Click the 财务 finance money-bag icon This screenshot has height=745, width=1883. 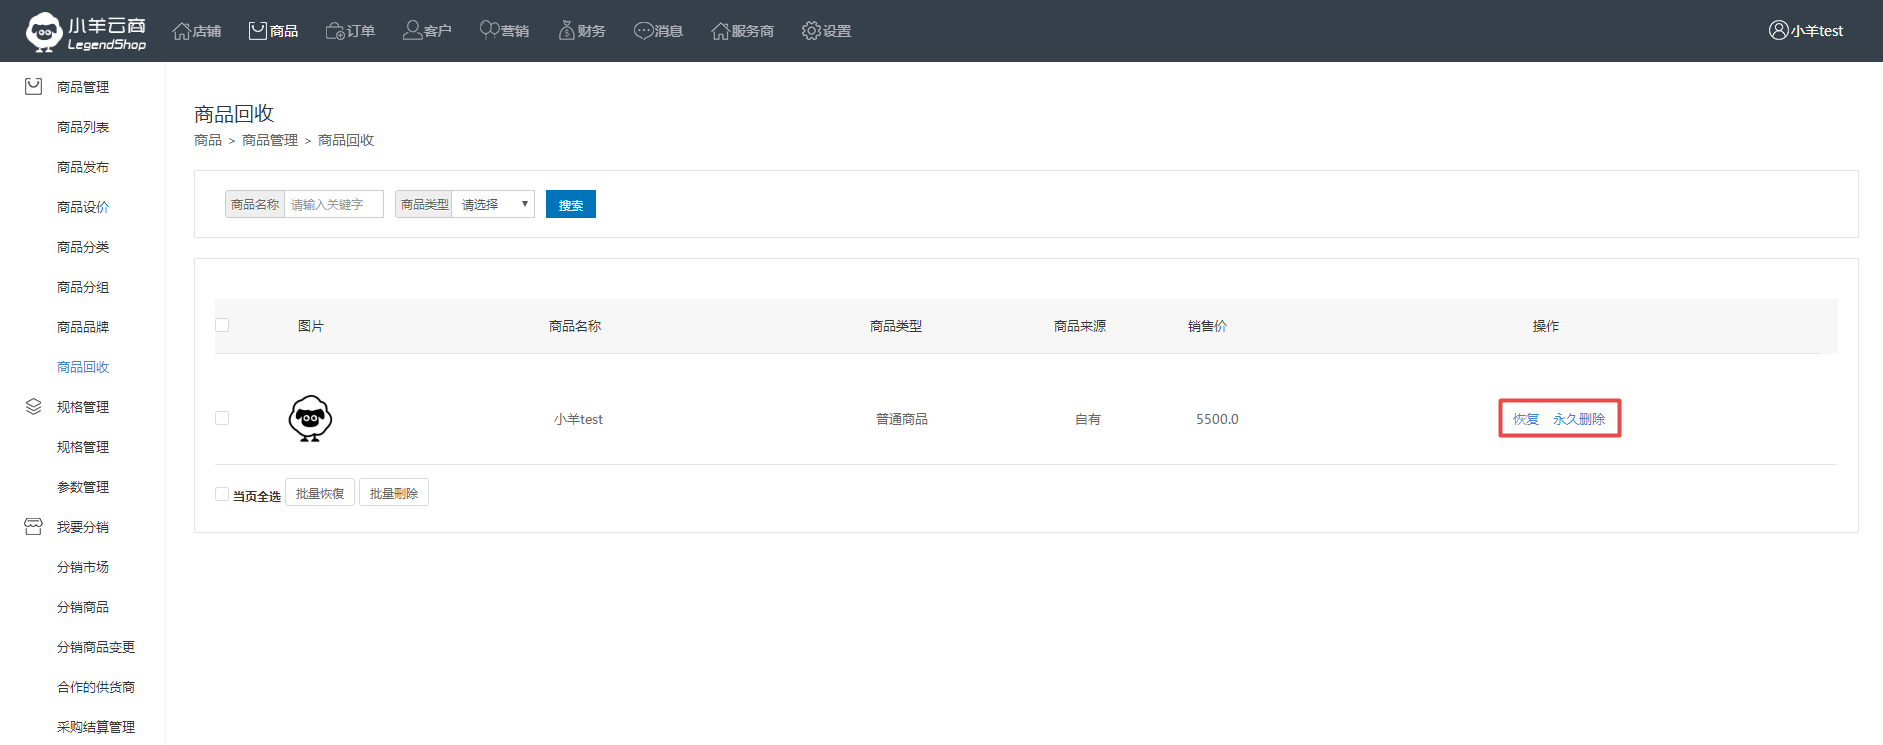click(x=567, y=31)
